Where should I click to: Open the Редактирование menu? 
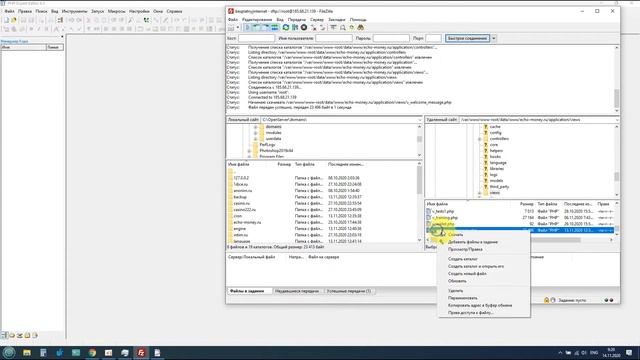tap(257, 20)
